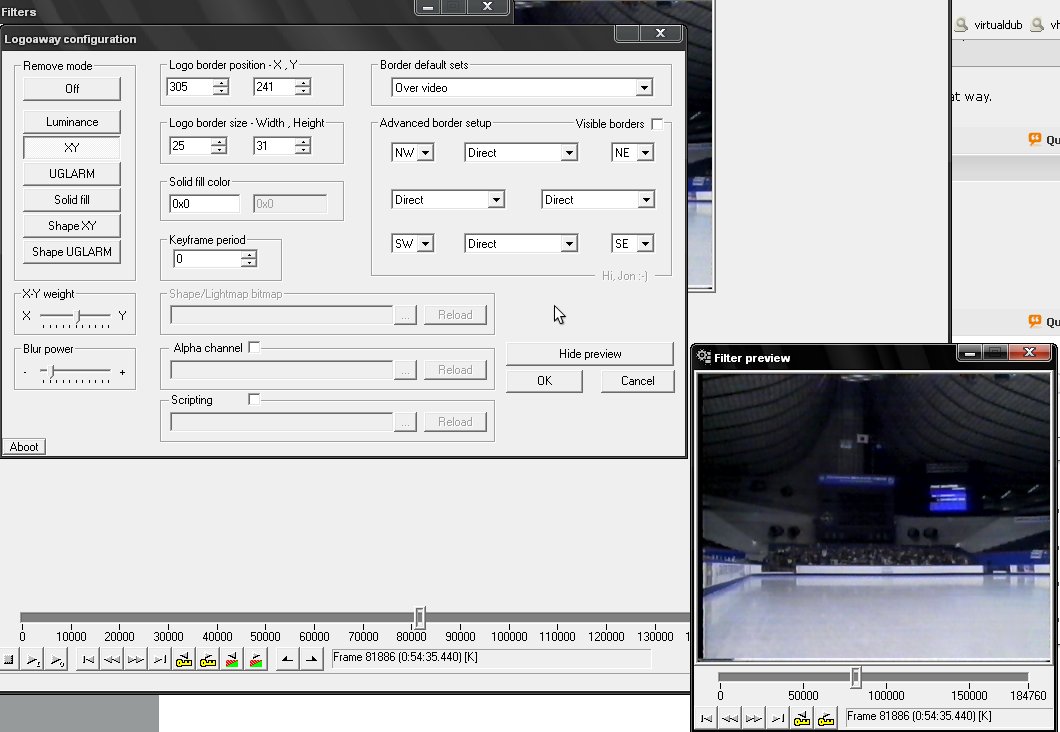Seek to next scene change in main toolbar
1060x732 pixels.
click(x=256, y=660)
